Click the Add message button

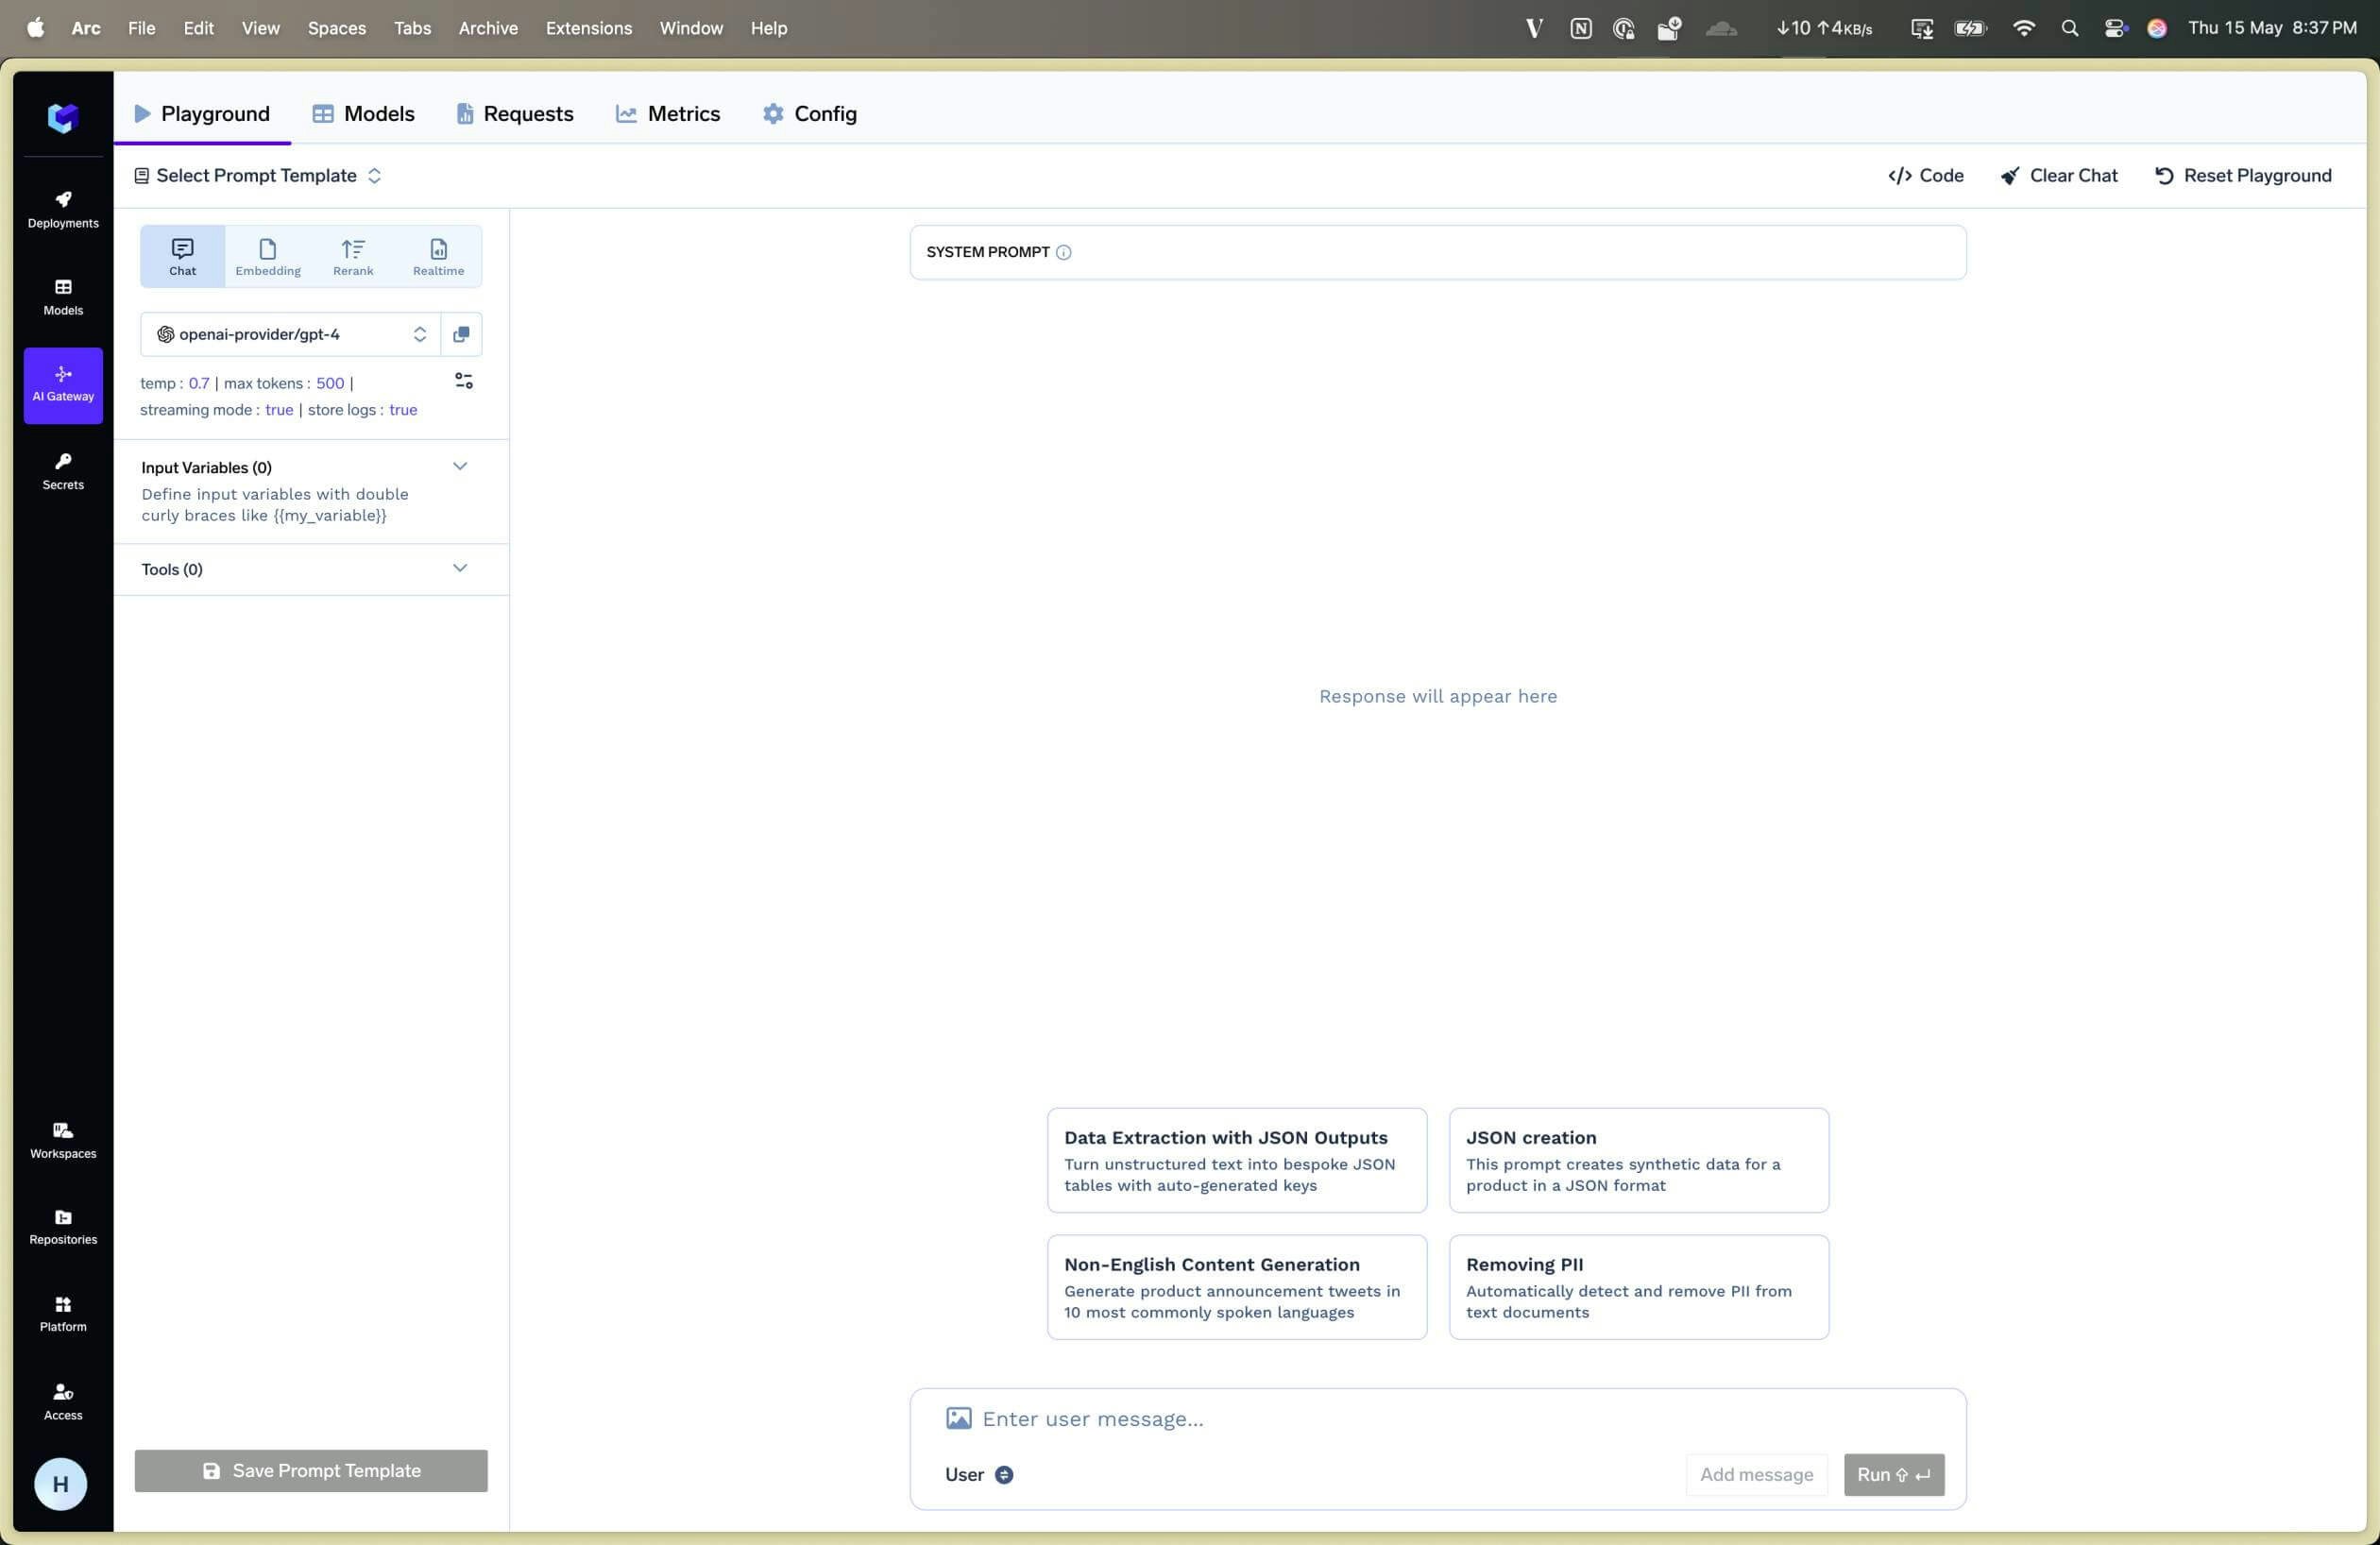tap(1756, 1474)
